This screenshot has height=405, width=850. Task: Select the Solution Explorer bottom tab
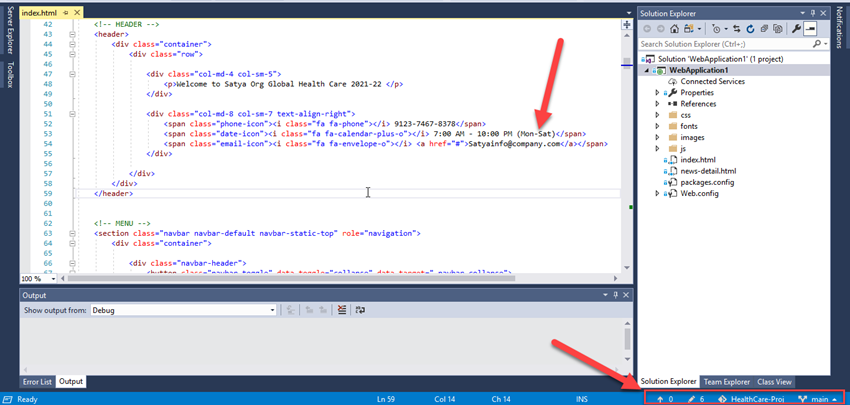tap(668, 382)
